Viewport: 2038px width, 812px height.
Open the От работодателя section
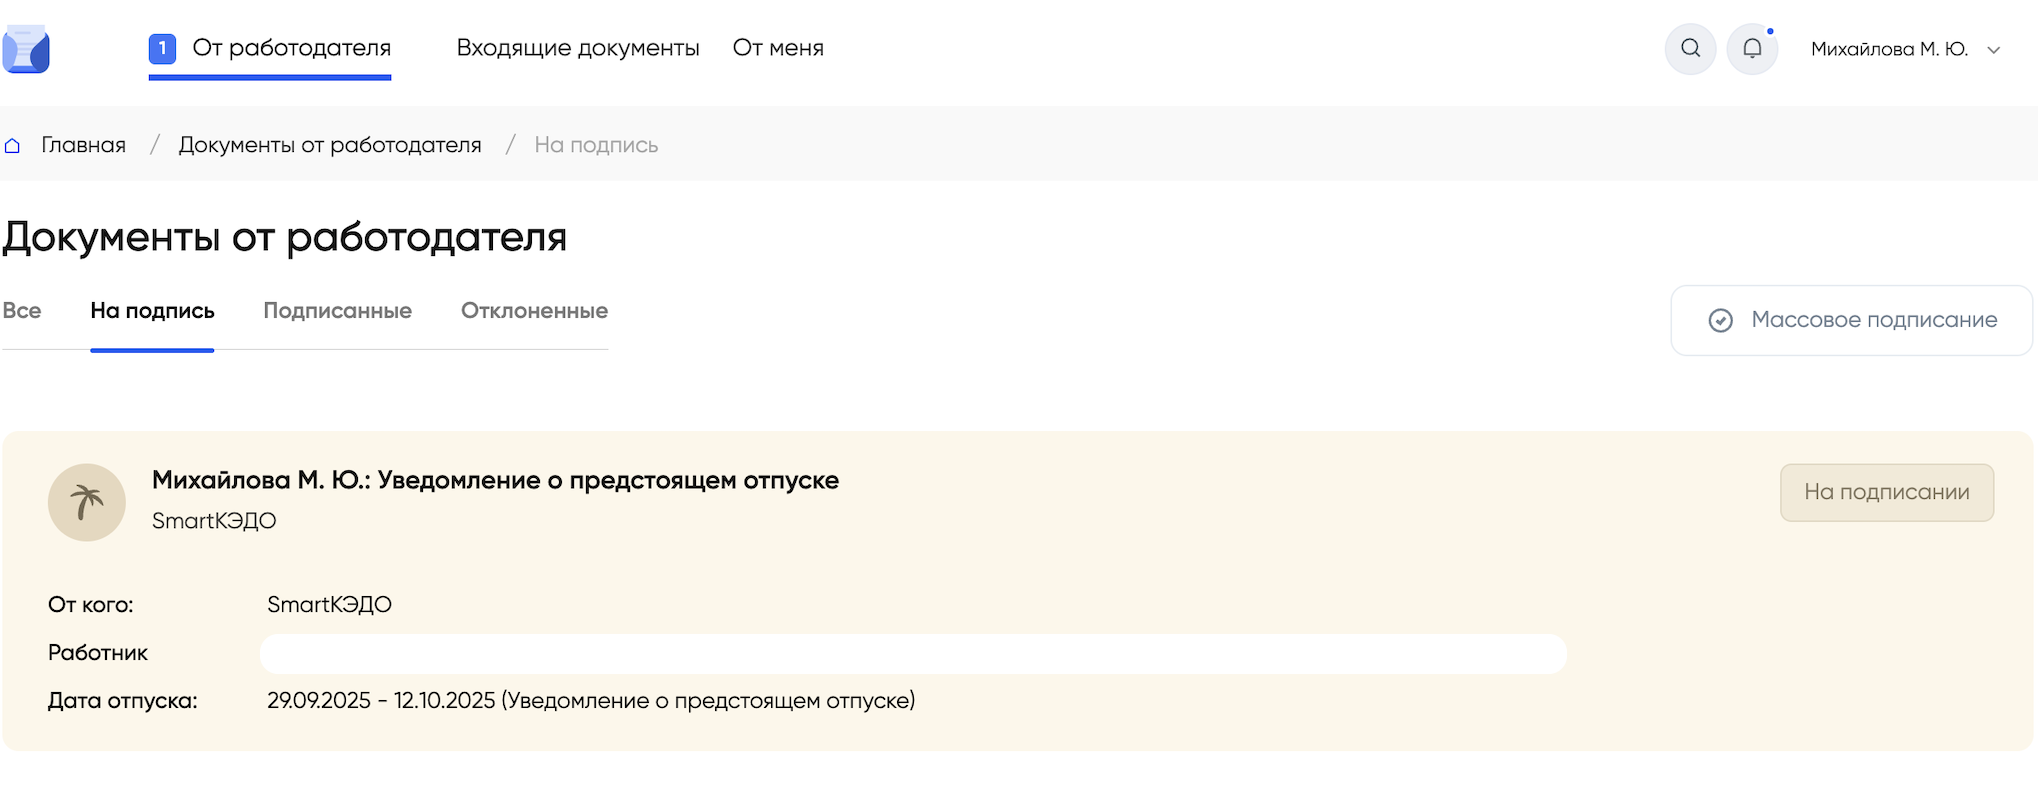tap(291, 48)
